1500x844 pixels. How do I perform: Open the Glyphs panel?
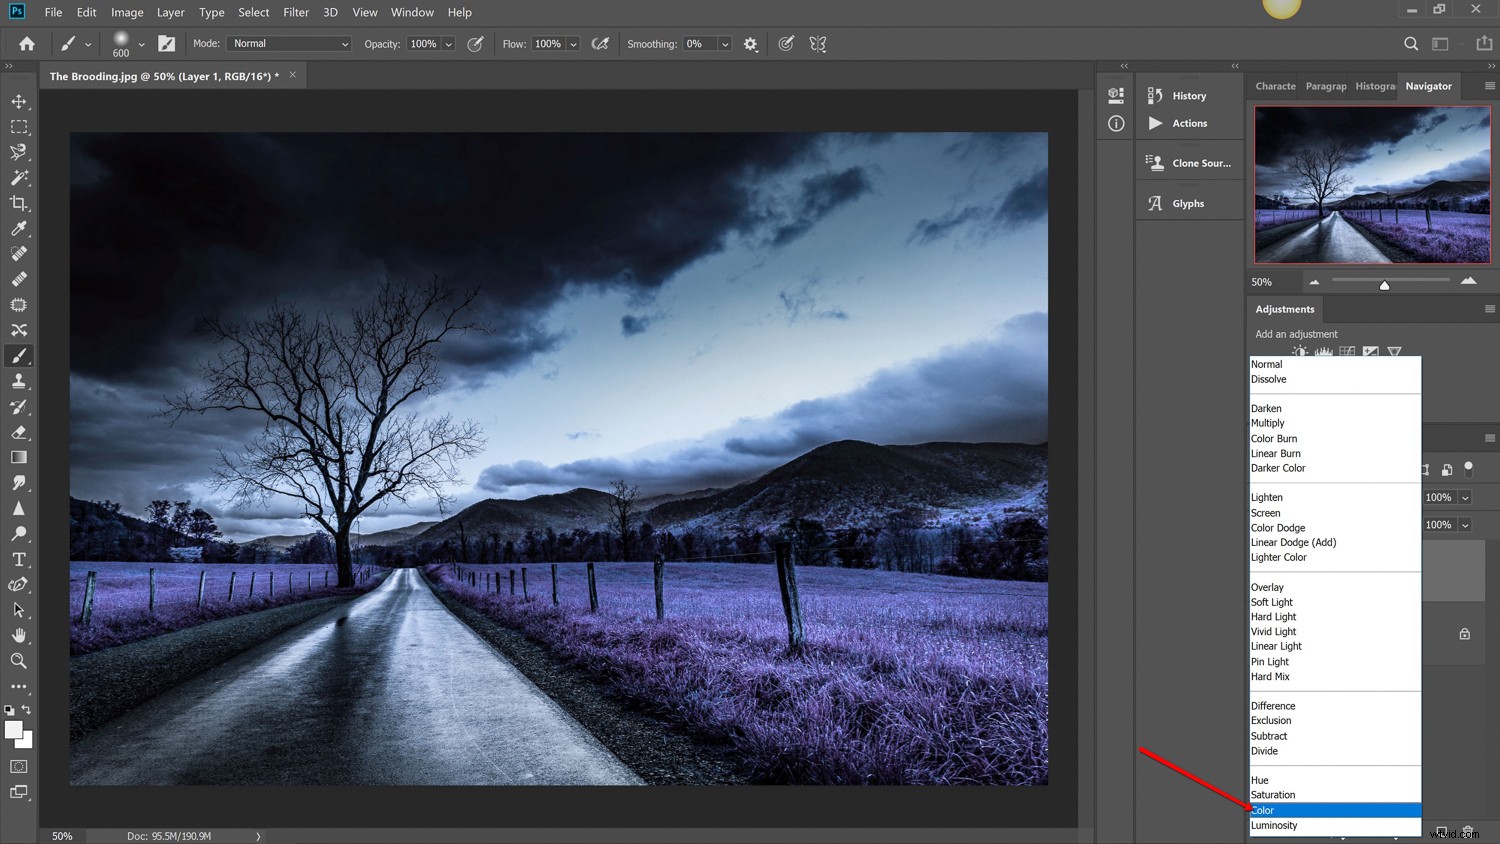(x=1188, y=202)
